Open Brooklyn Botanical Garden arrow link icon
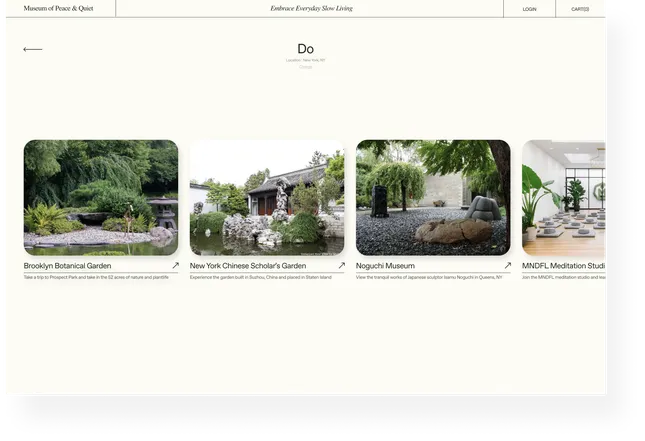 [176, 265]
